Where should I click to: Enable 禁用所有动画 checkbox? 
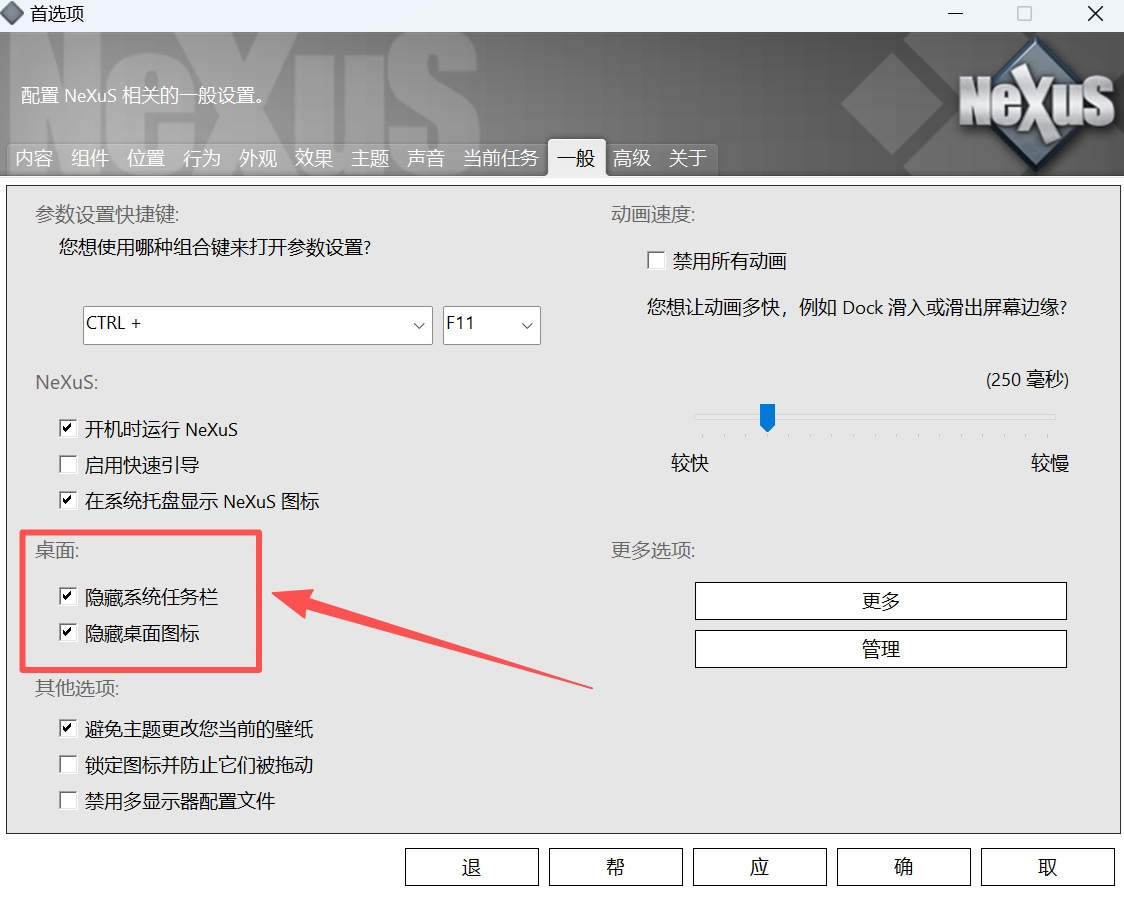coord(656,261)
